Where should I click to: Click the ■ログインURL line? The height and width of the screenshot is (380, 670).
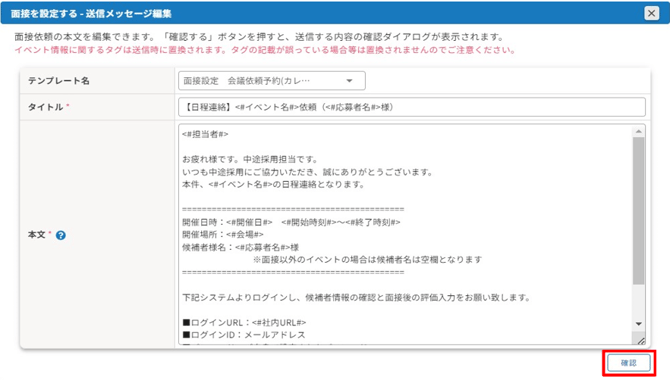click(244, 322)
